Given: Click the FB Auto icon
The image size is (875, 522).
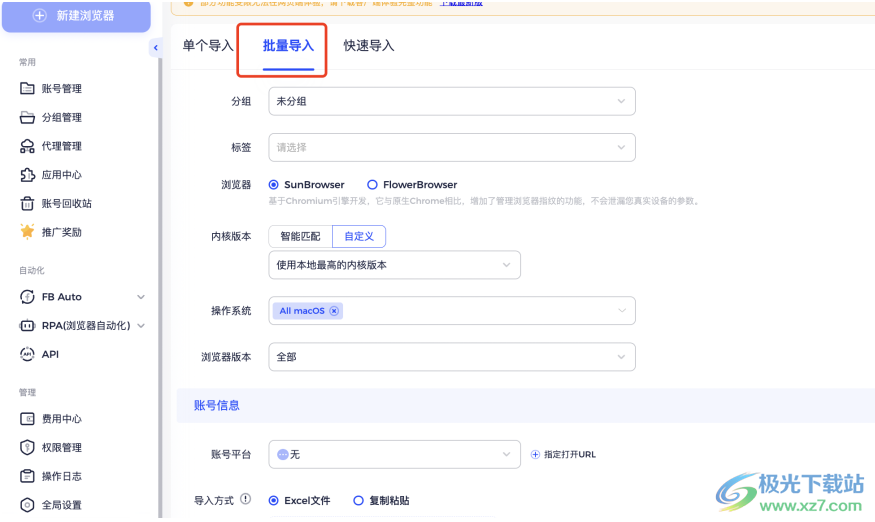Looking at the screenshot, I should (27, 296).
